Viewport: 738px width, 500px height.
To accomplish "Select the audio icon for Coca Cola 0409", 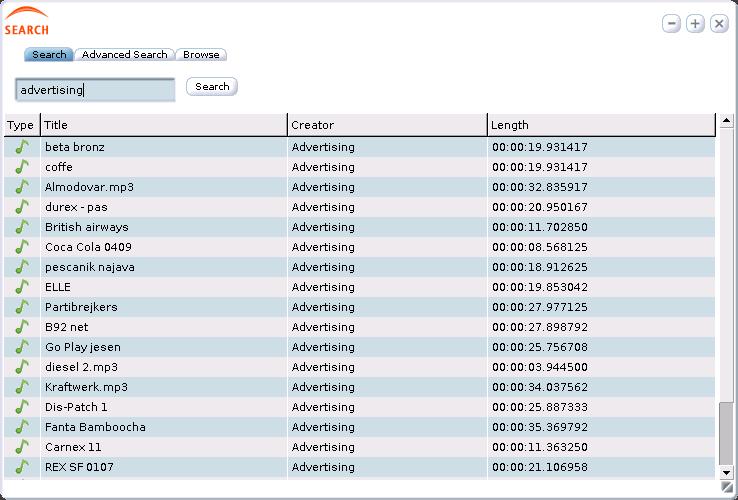I will pyautogui.click(x=22, y=247).
